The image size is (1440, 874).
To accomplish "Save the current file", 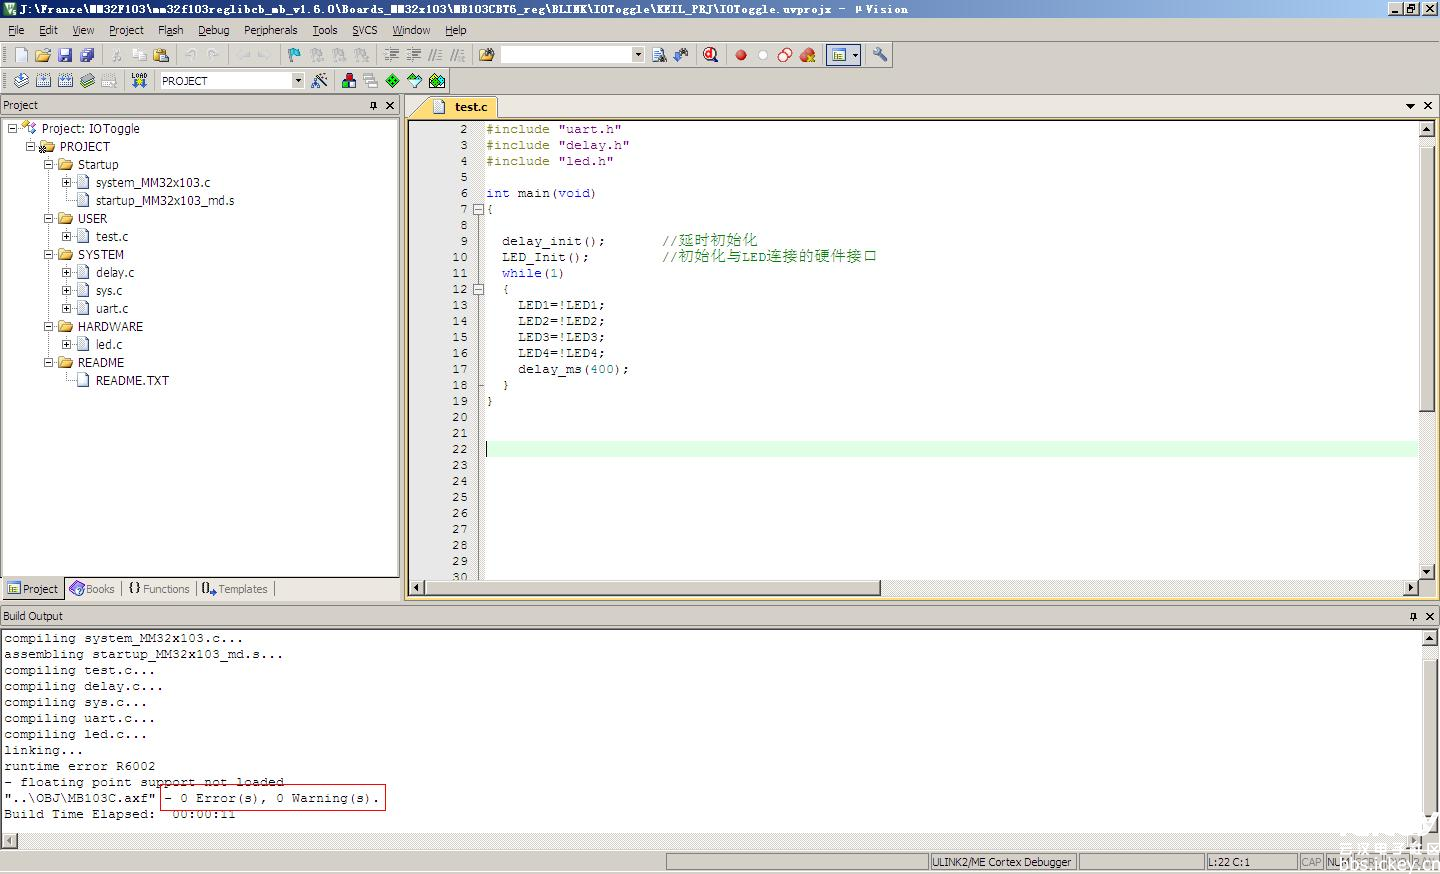I will (x=65, y=55).
